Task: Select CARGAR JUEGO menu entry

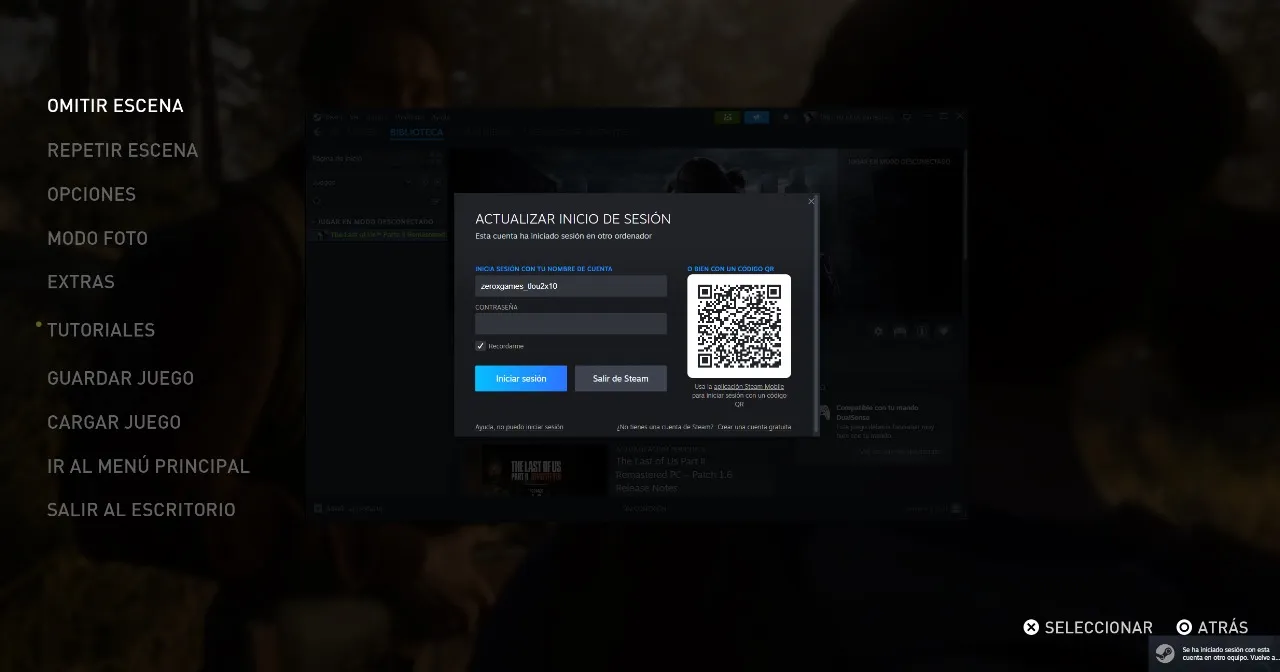Action: coord(114,422)
